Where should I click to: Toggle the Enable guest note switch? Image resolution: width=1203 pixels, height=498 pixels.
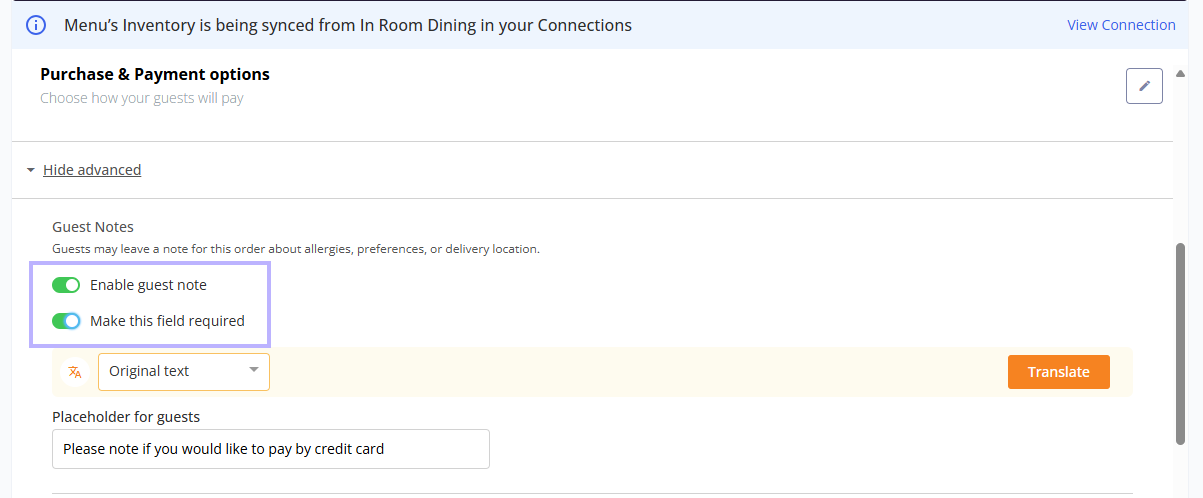tap(66, 285)
